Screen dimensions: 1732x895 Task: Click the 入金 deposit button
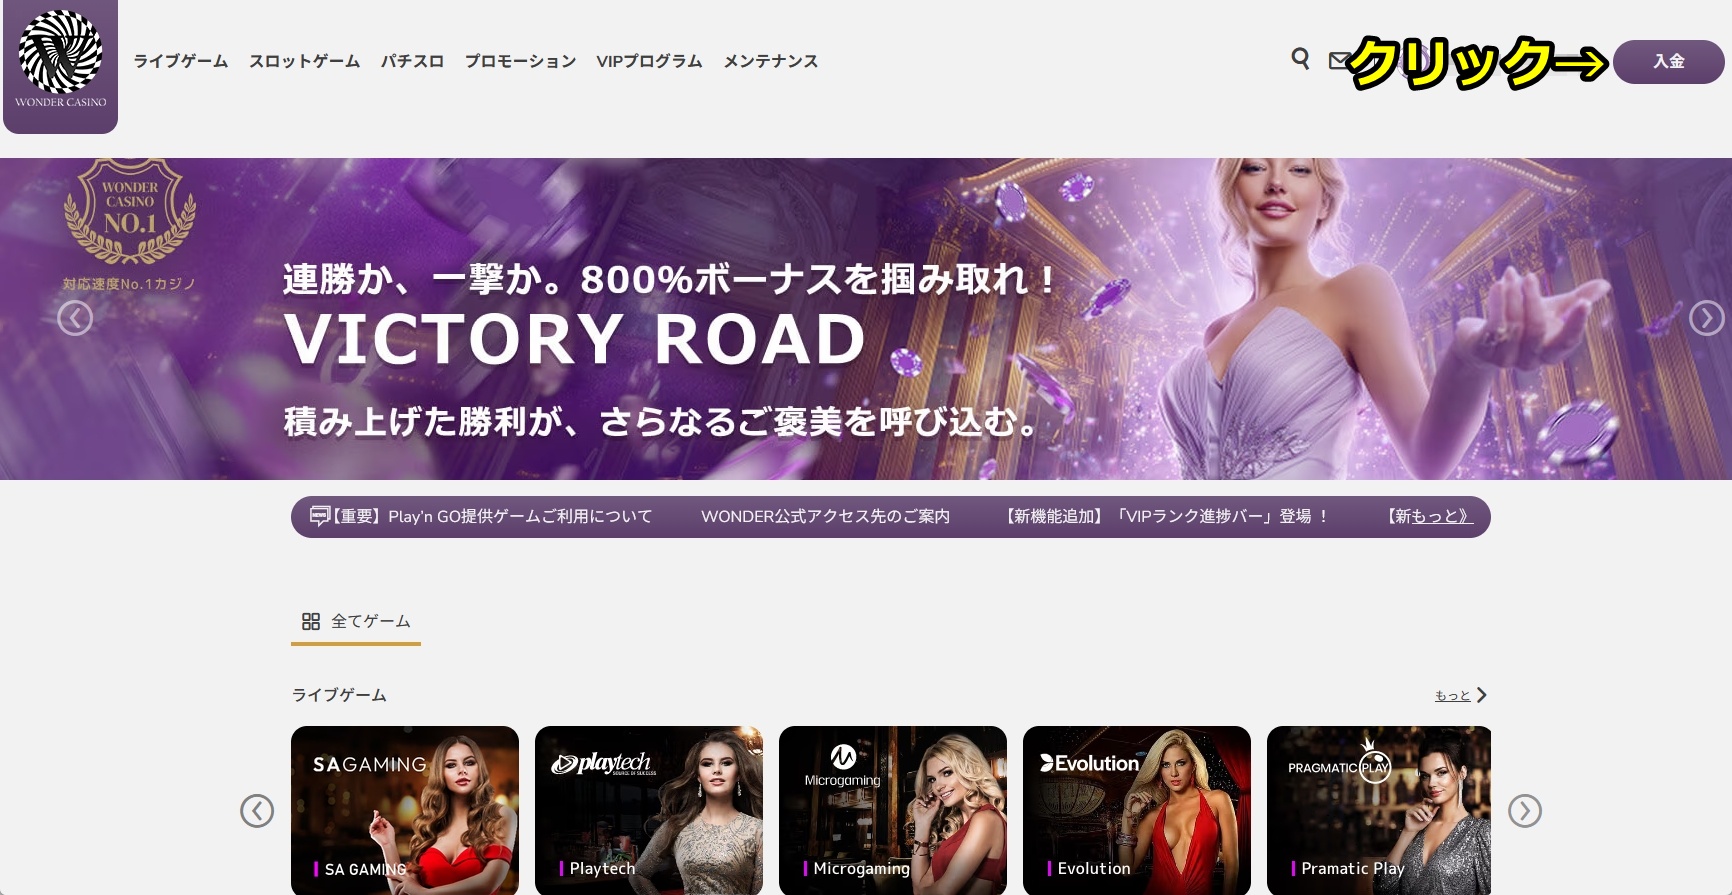1668,61
